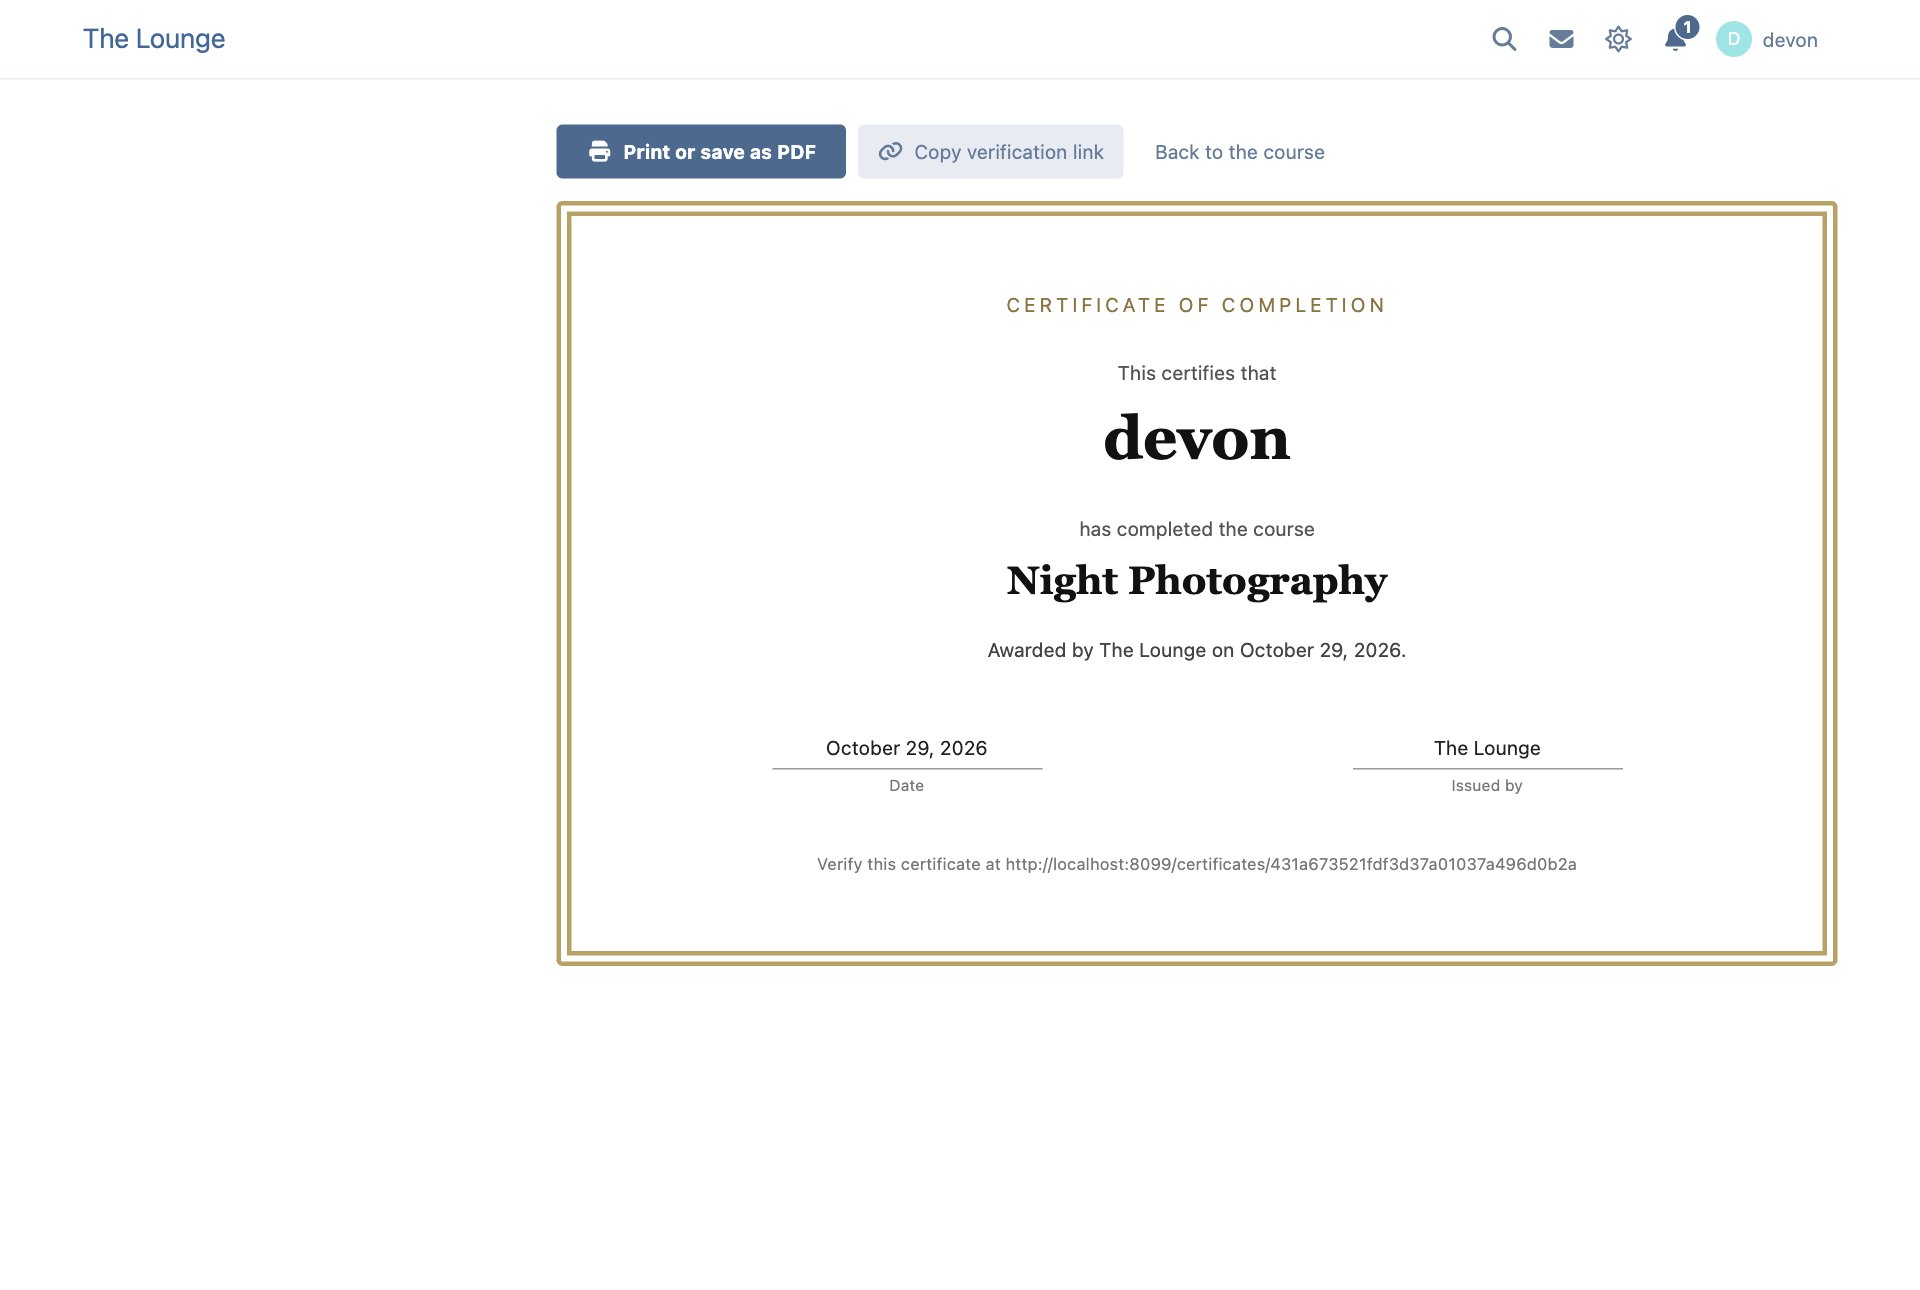Click 'has completed the course' text
The height and width of the screenshot is (1290, 1920).
pos(1196,529)
